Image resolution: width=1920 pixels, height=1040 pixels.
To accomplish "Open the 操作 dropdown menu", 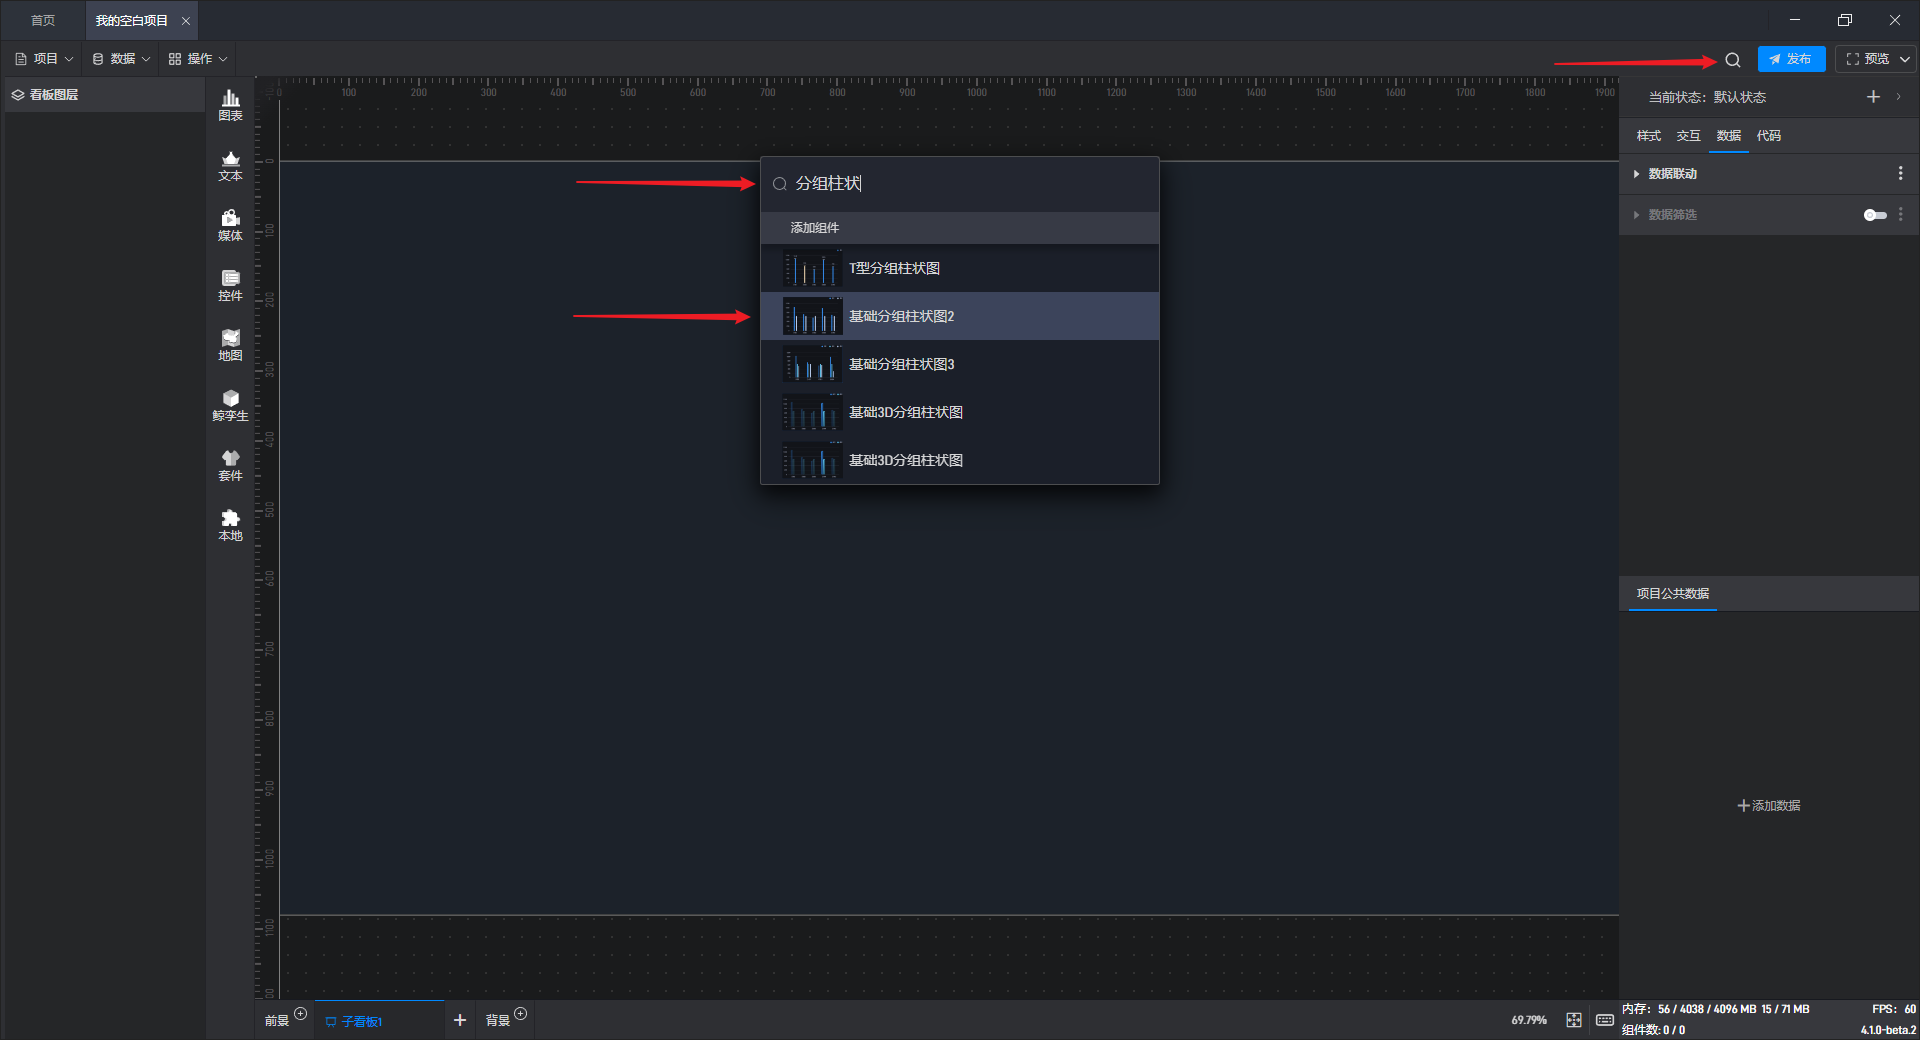I will pos(198,59).
